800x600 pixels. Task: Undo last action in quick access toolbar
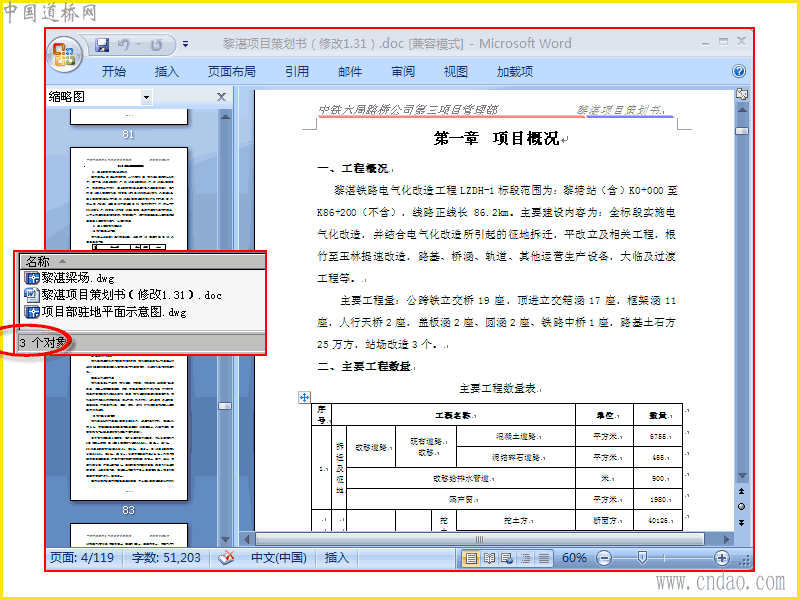click(x=123, y=45)
